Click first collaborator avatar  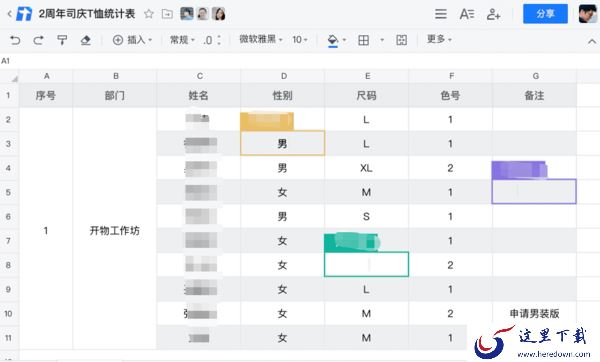(187, 14)
